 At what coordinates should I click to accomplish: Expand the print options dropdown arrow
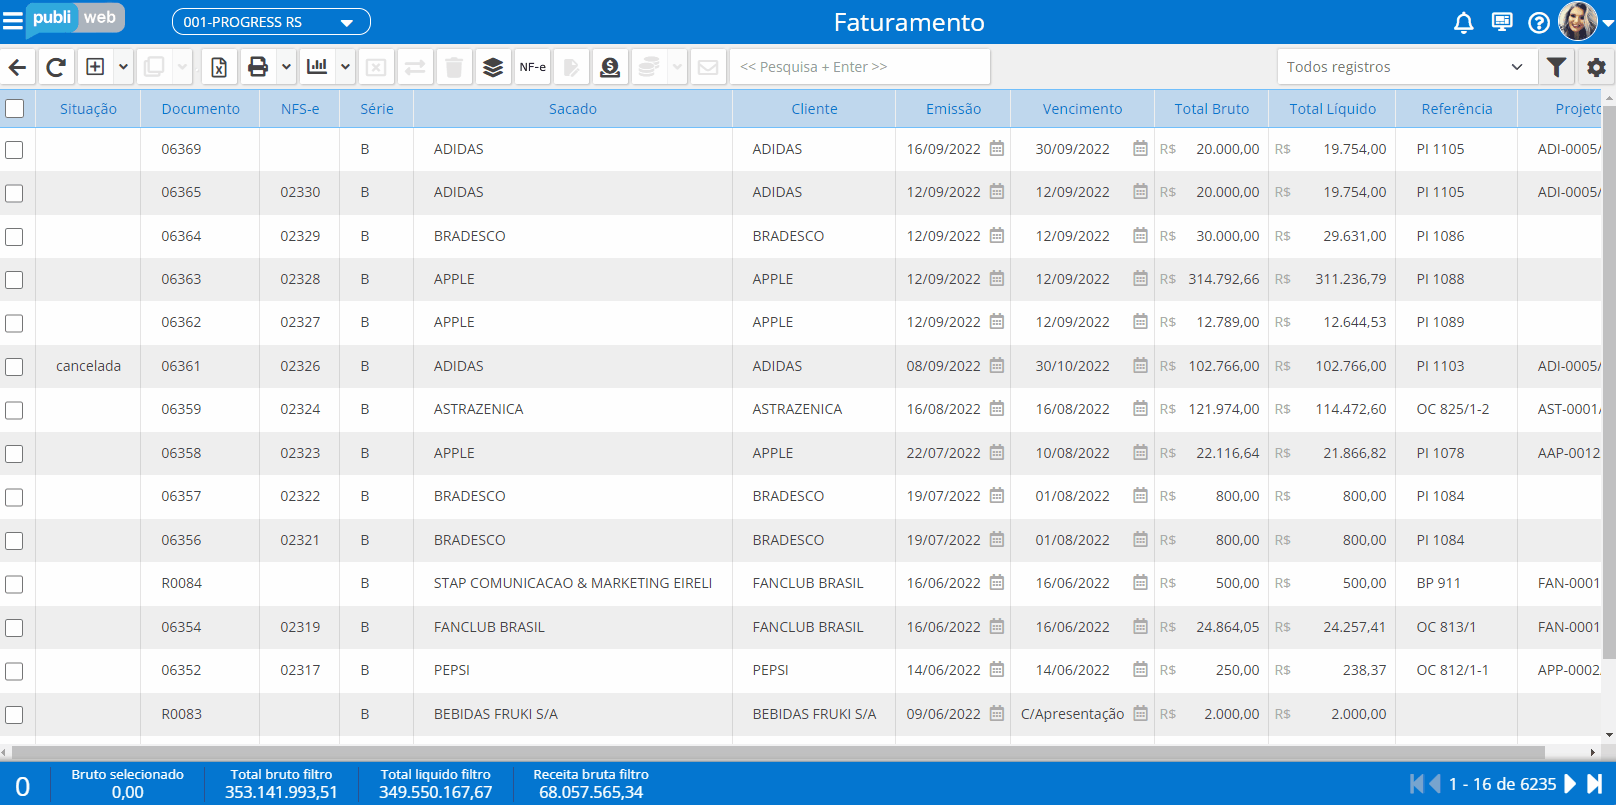[286, 67]
